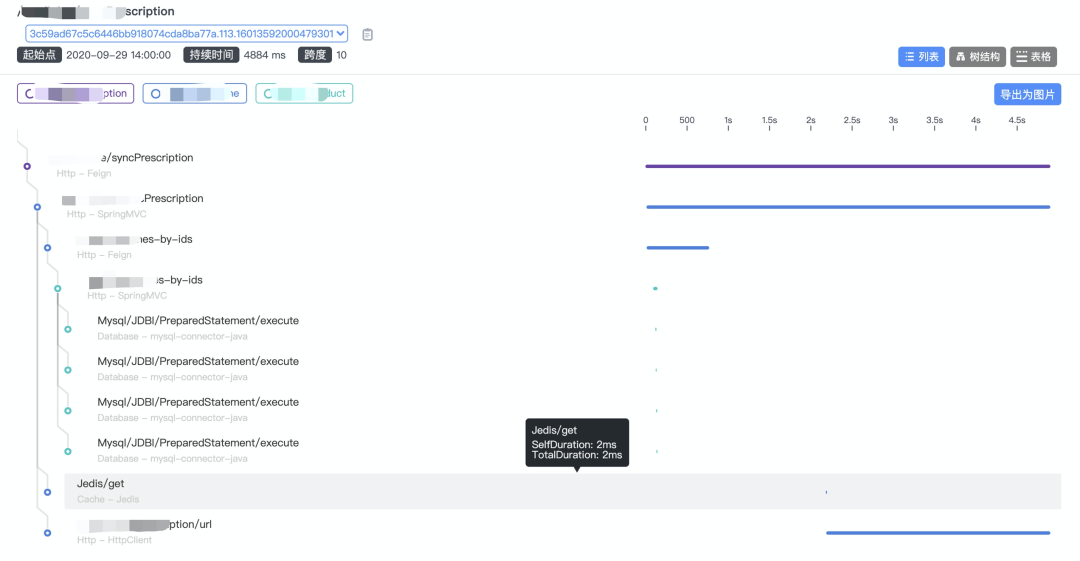The width and height of the screenshot is (1080, 561).
Task: Switch to 列表 list view
Action: click(x=921, y=57)
